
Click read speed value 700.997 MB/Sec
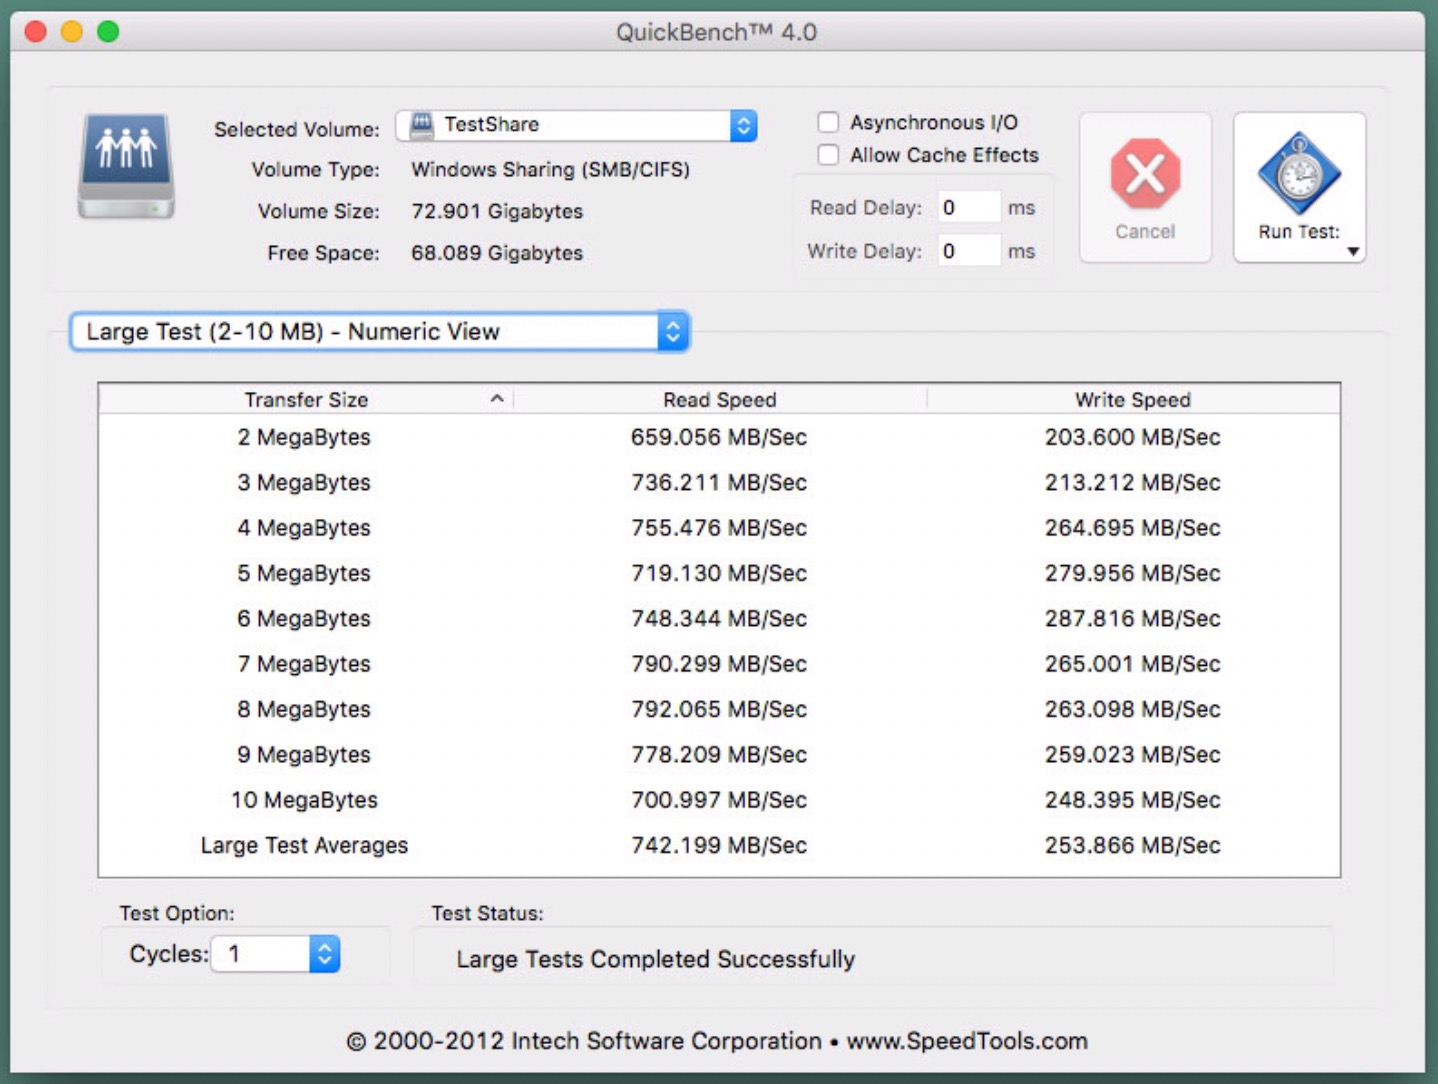click(719, 800)
